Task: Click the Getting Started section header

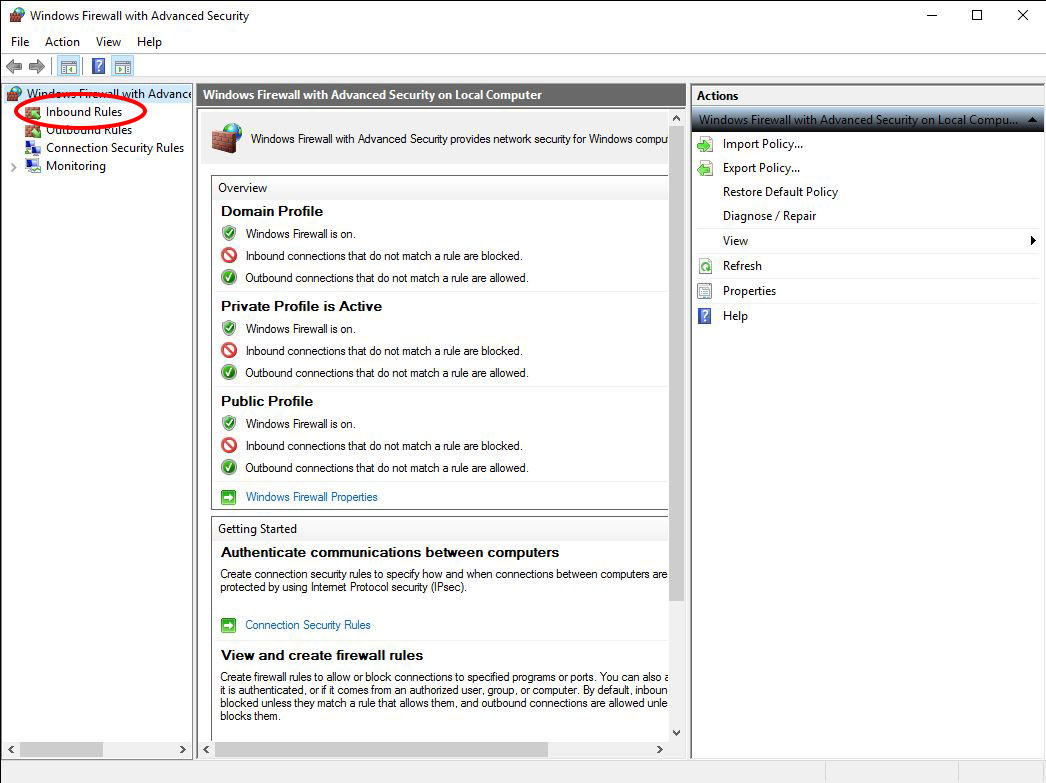Action: pos(257,529)
